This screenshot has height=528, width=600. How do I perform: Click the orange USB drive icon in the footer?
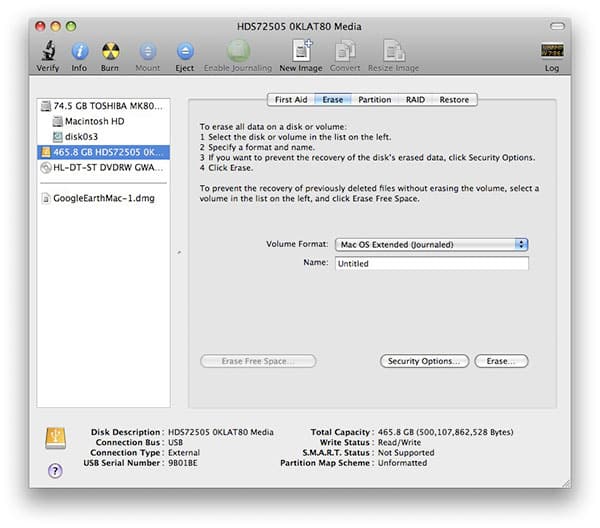point(55,438)
